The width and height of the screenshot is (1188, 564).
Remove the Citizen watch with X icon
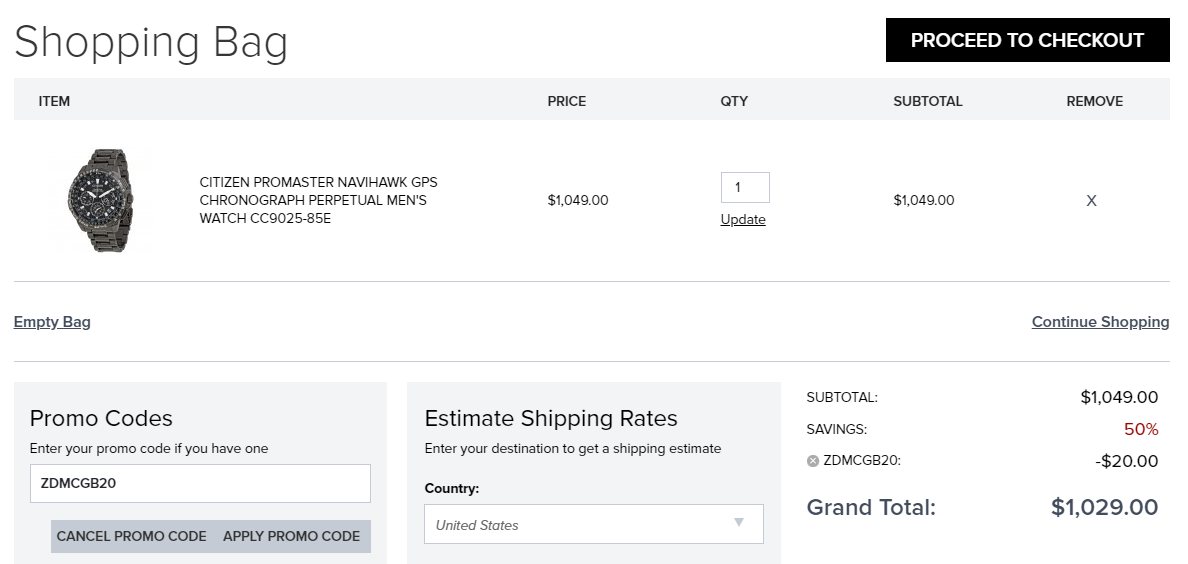point(1091,201)
